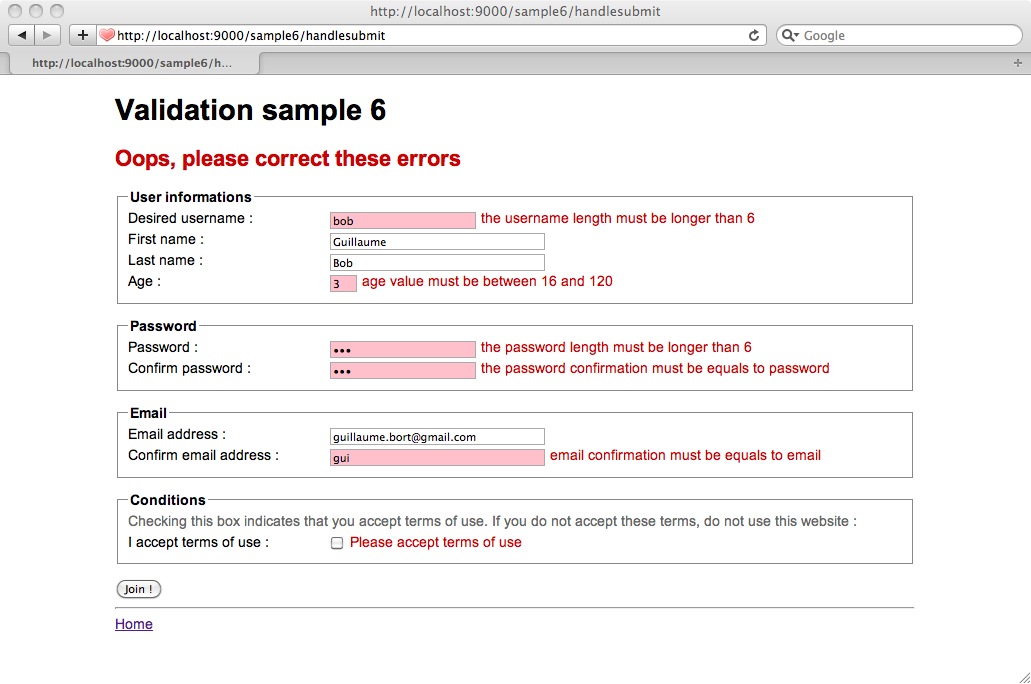1031x684 pixels.
Task: Follow the Home link
Action: coord(134,624)
